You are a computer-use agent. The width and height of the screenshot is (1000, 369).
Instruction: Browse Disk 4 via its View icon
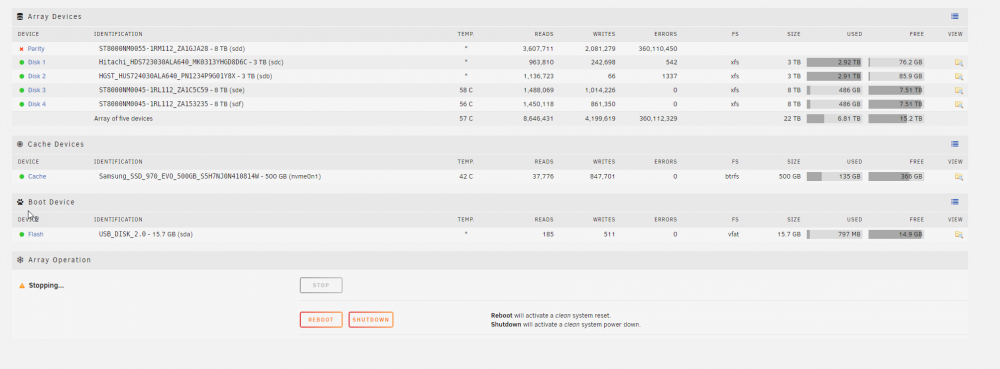(958, 105)
